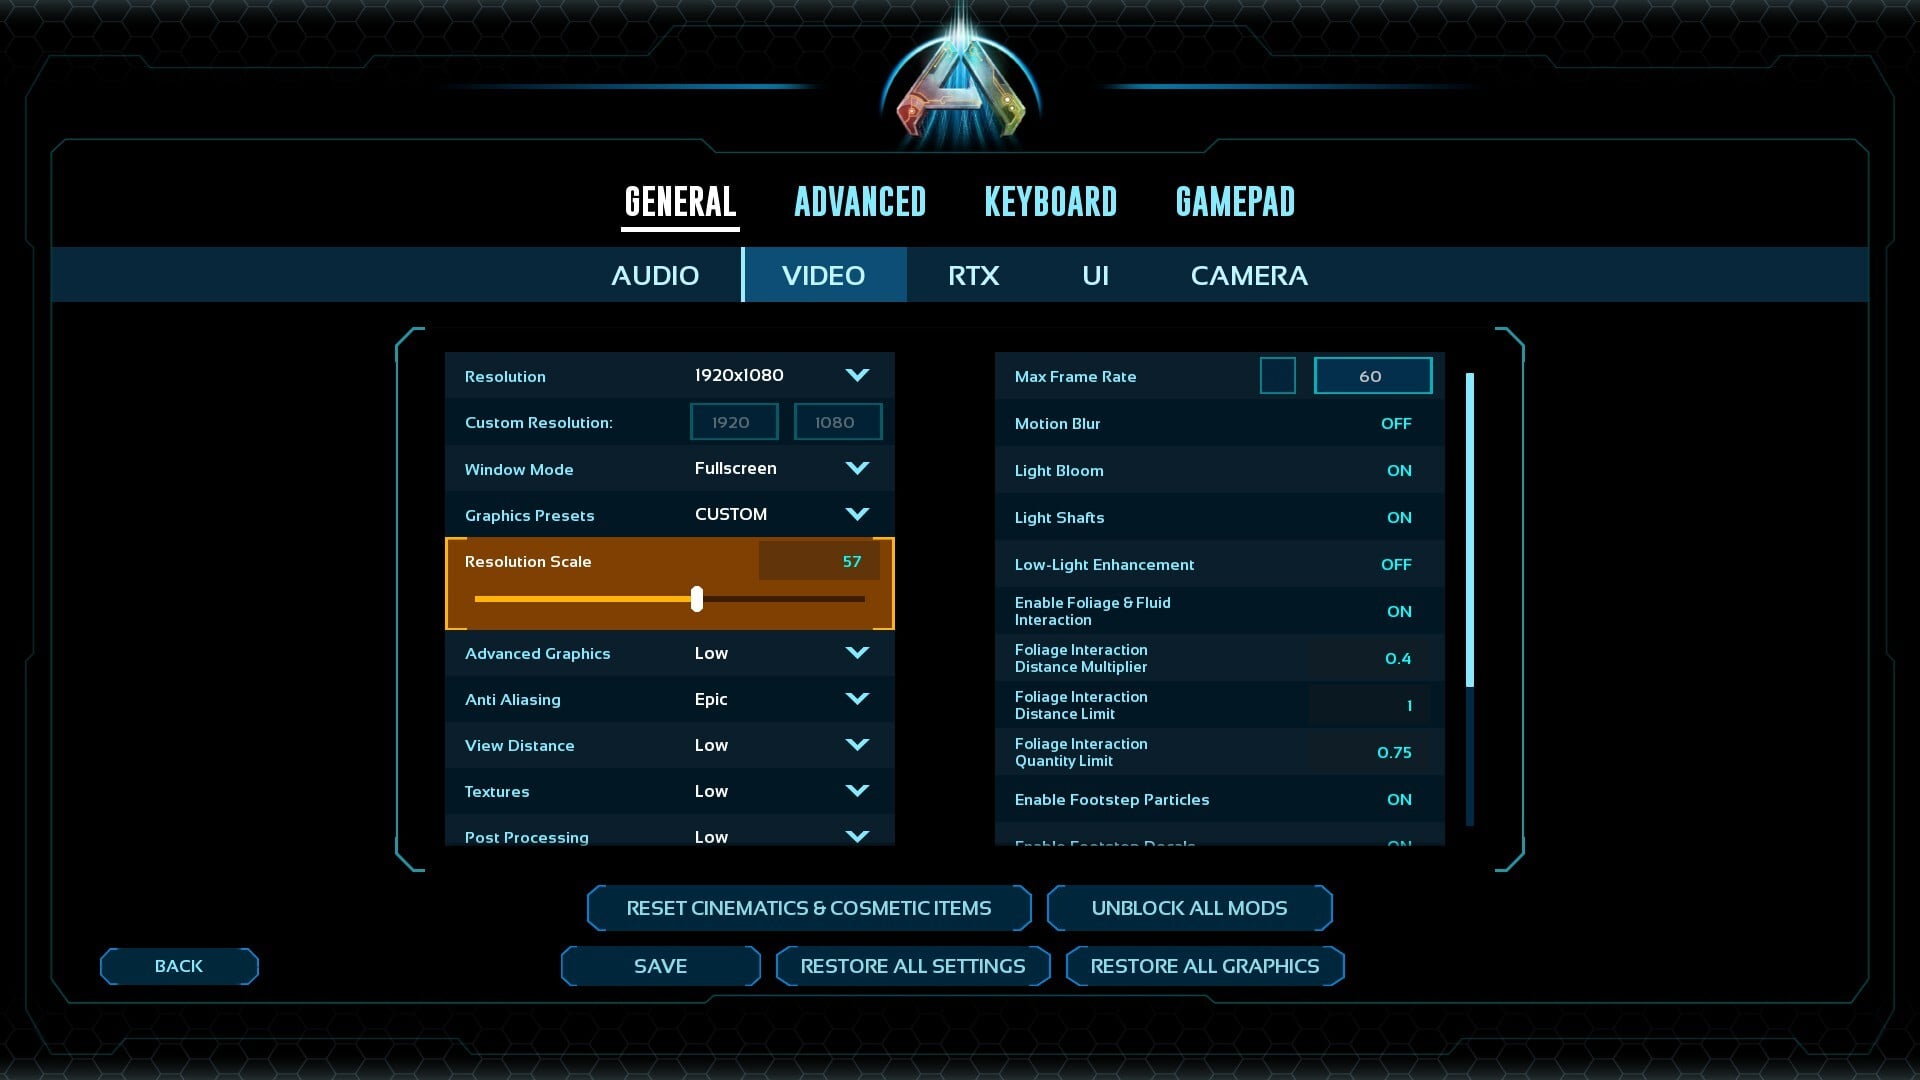Expand the View Distance dropdown
Viewport: 1920px width, 1080px height.
857,745
